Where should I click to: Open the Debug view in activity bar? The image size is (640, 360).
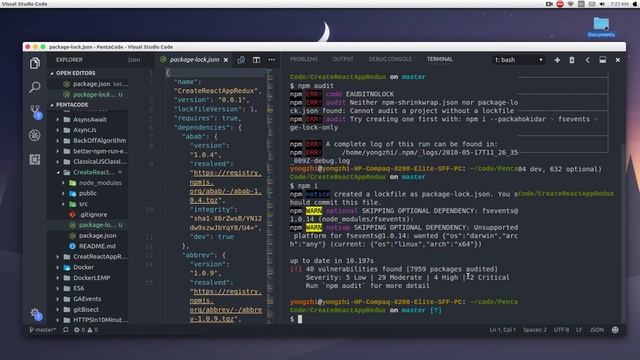pos(35,135)
